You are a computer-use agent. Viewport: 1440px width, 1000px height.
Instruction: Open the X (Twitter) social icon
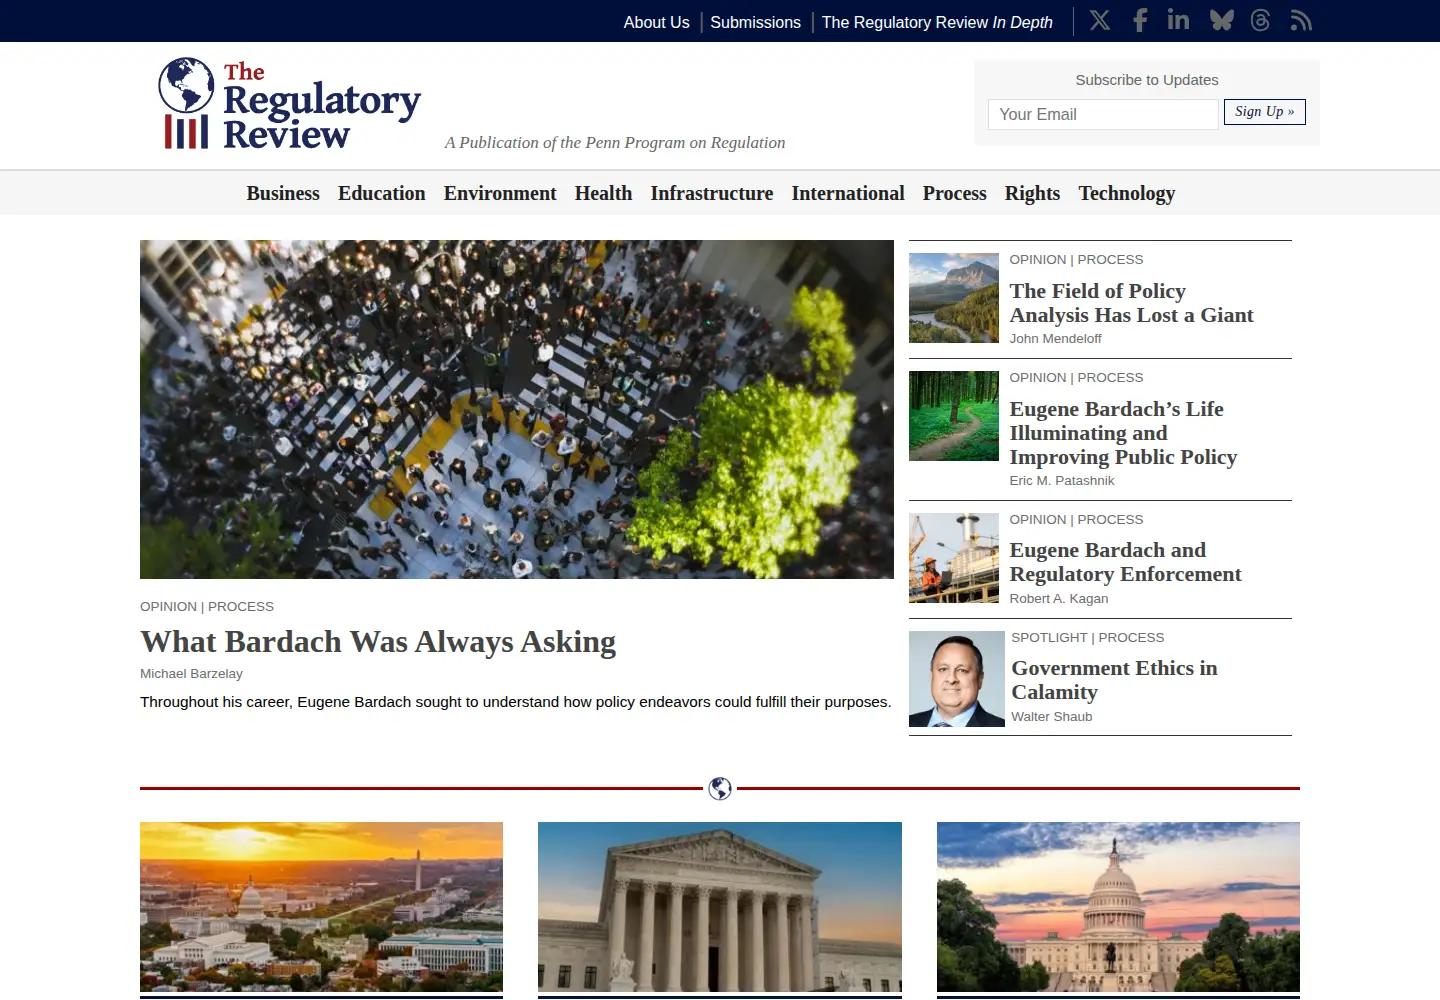(1100, 21)
